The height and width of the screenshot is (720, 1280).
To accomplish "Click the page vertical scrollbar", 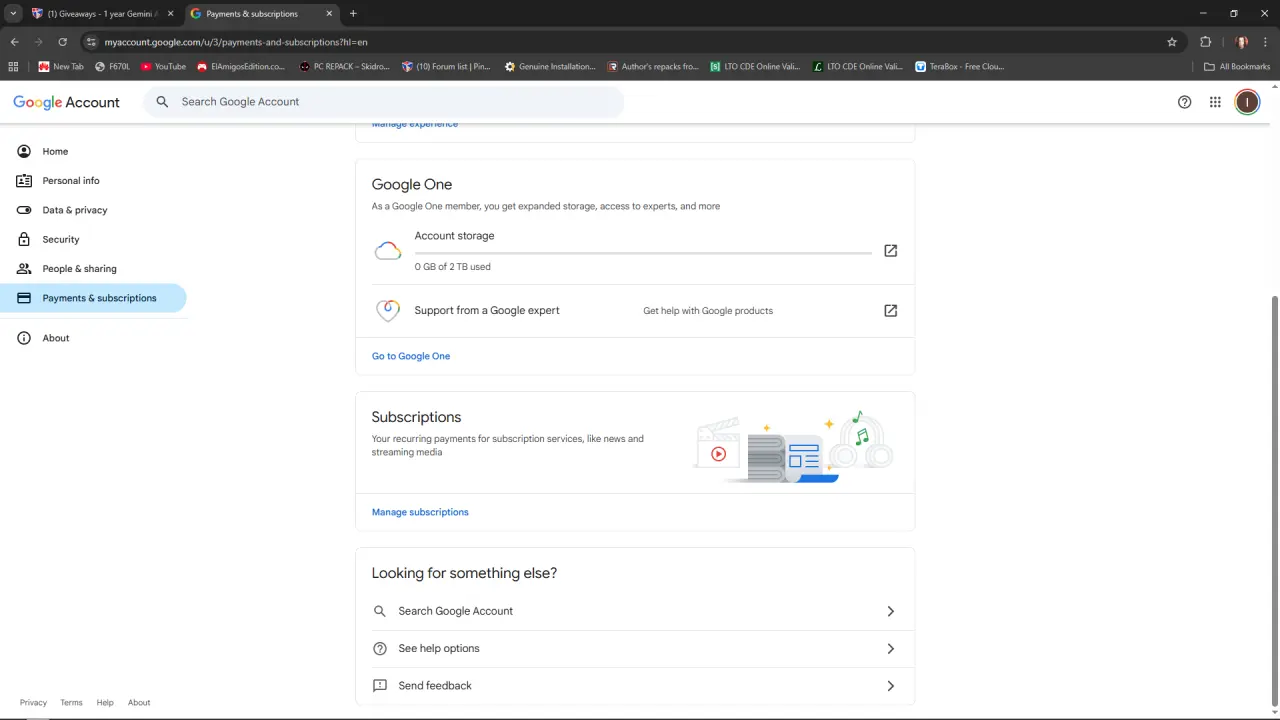I will point(1274,500).
